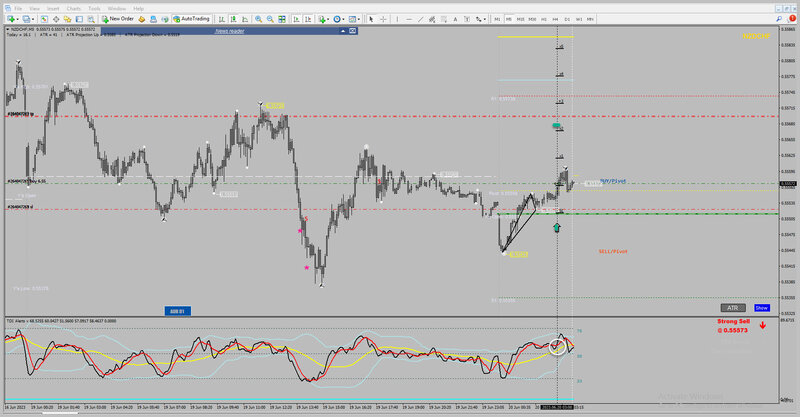This screenshot has height=417, width=800.
Task: Close the News reader panel
Action: tap(352, 31)
